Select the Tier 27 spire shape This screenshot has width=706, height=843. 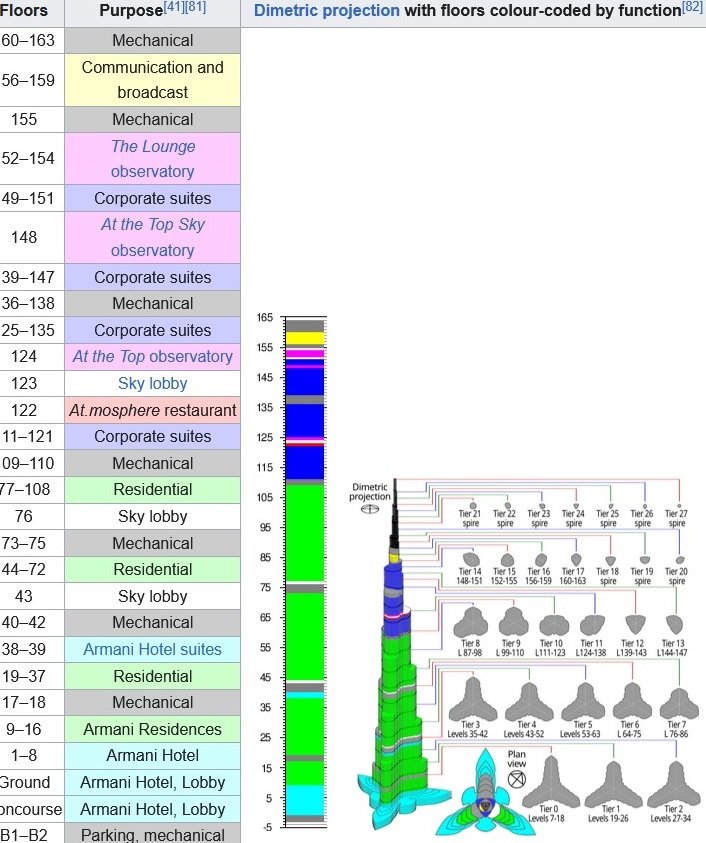677,506
